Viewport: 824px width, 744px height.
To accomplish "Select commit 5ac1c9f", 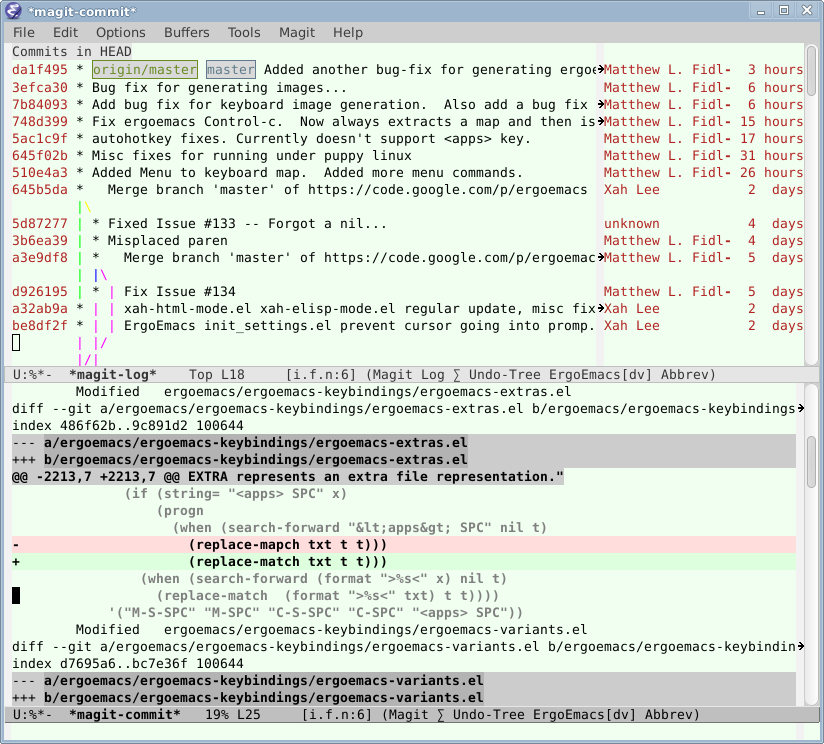I will tap(40, 139).
